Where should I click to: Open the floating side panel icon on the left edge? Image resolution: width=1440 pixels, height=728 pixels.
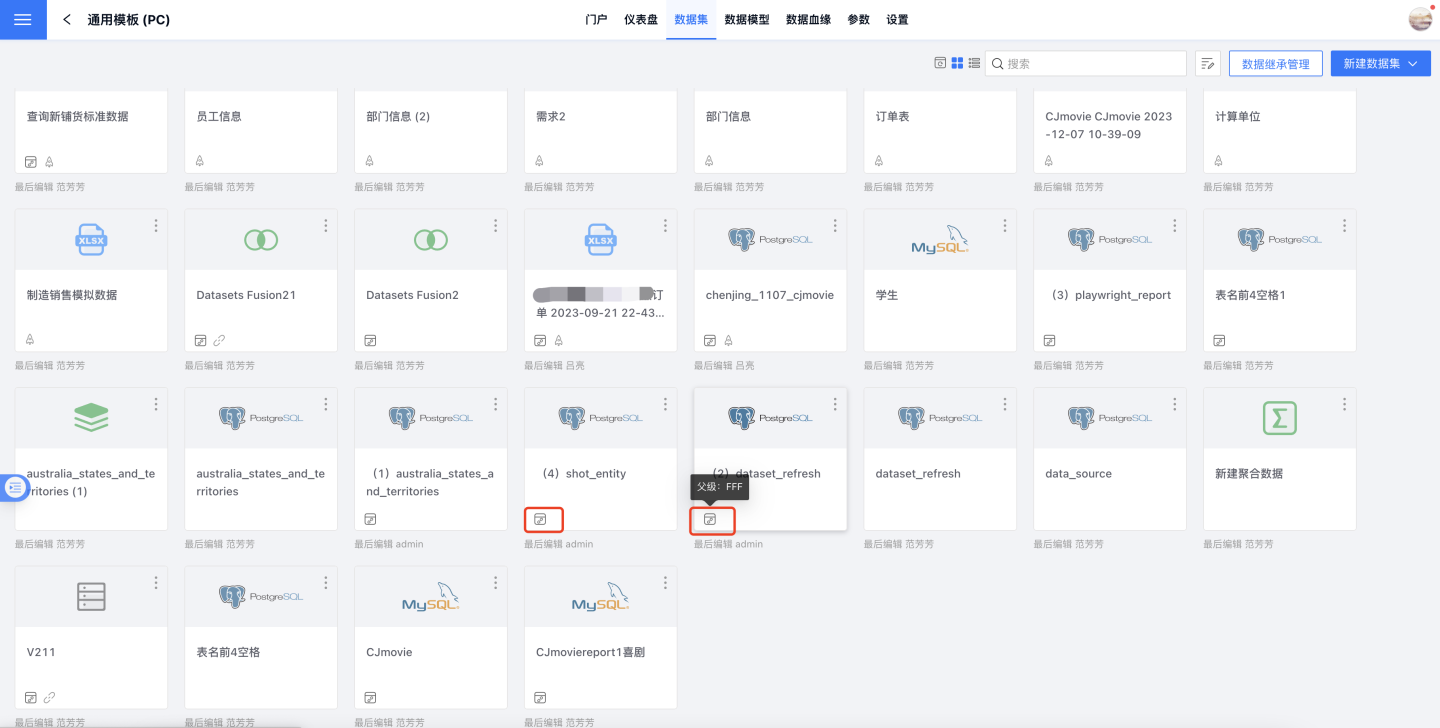pyautogui.click(x=15, y=487)
